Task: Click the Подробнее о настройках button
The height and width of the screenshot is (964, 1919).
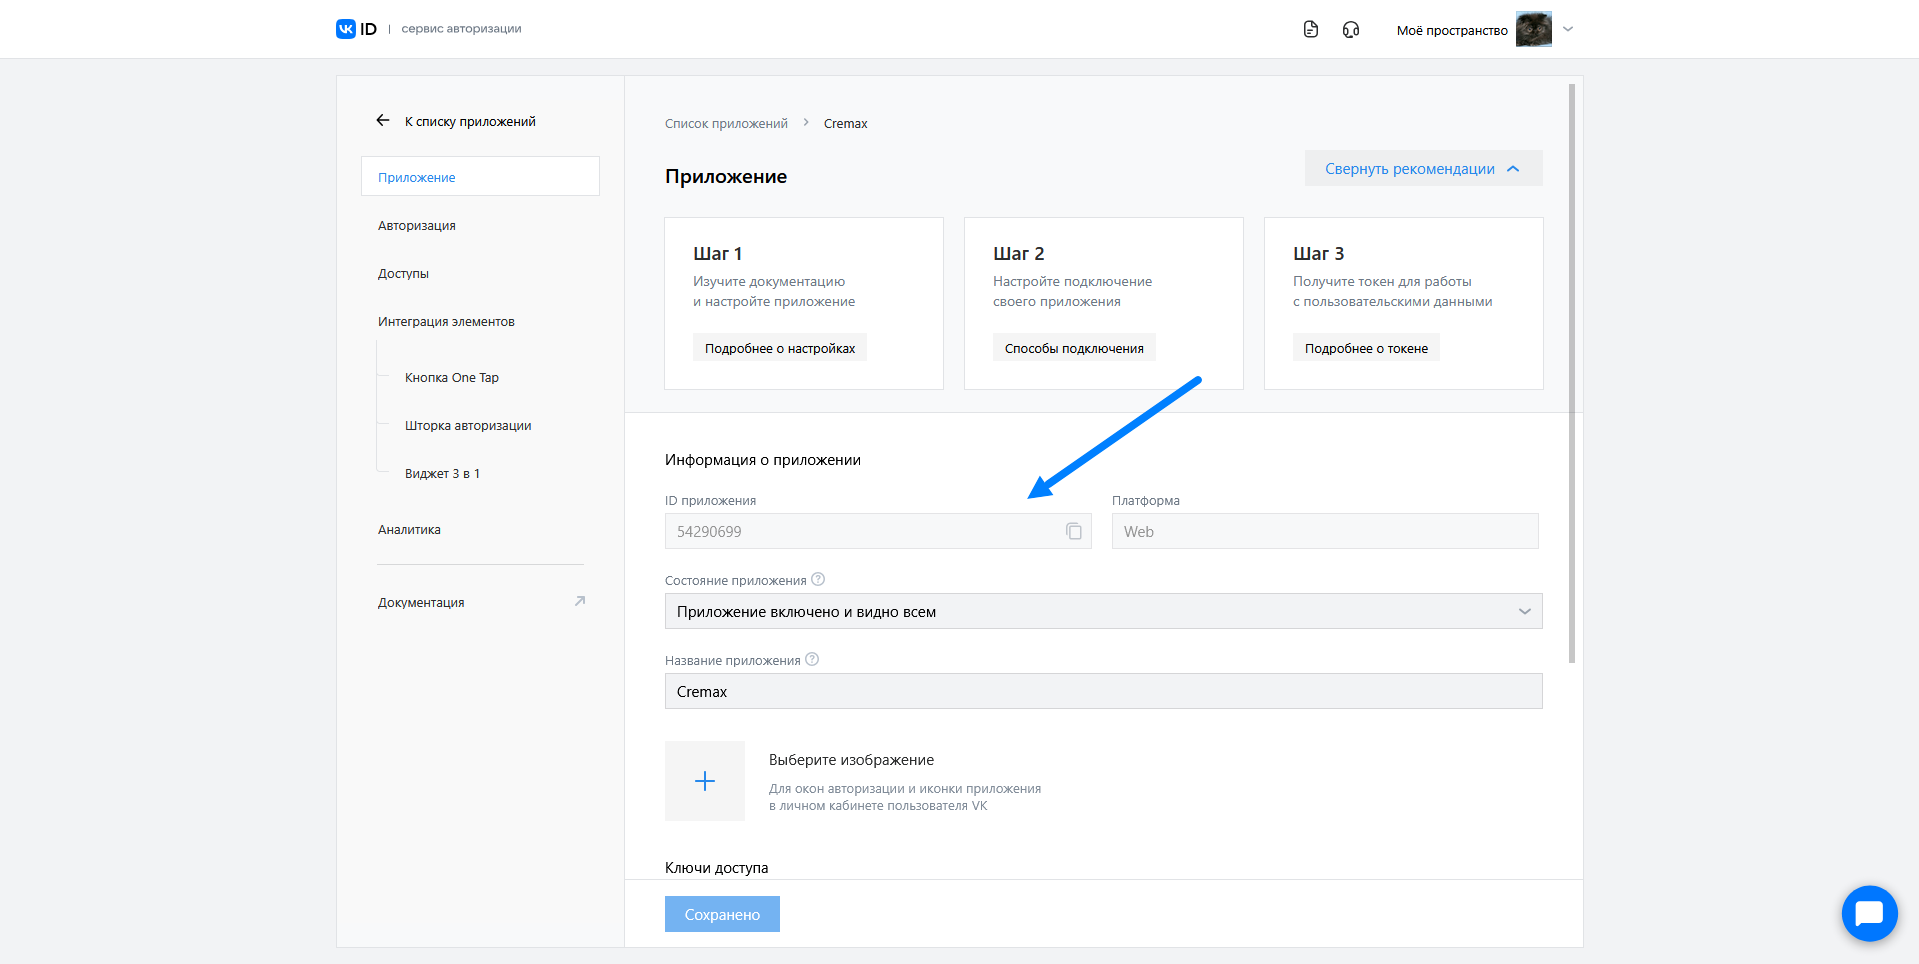Action: (x=780, y=348)
